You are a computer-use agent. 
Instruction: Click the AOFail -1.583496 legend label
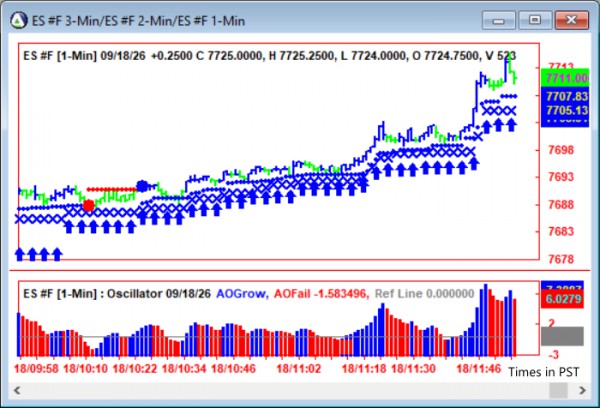pyautogui.click(x=321, y=294)
